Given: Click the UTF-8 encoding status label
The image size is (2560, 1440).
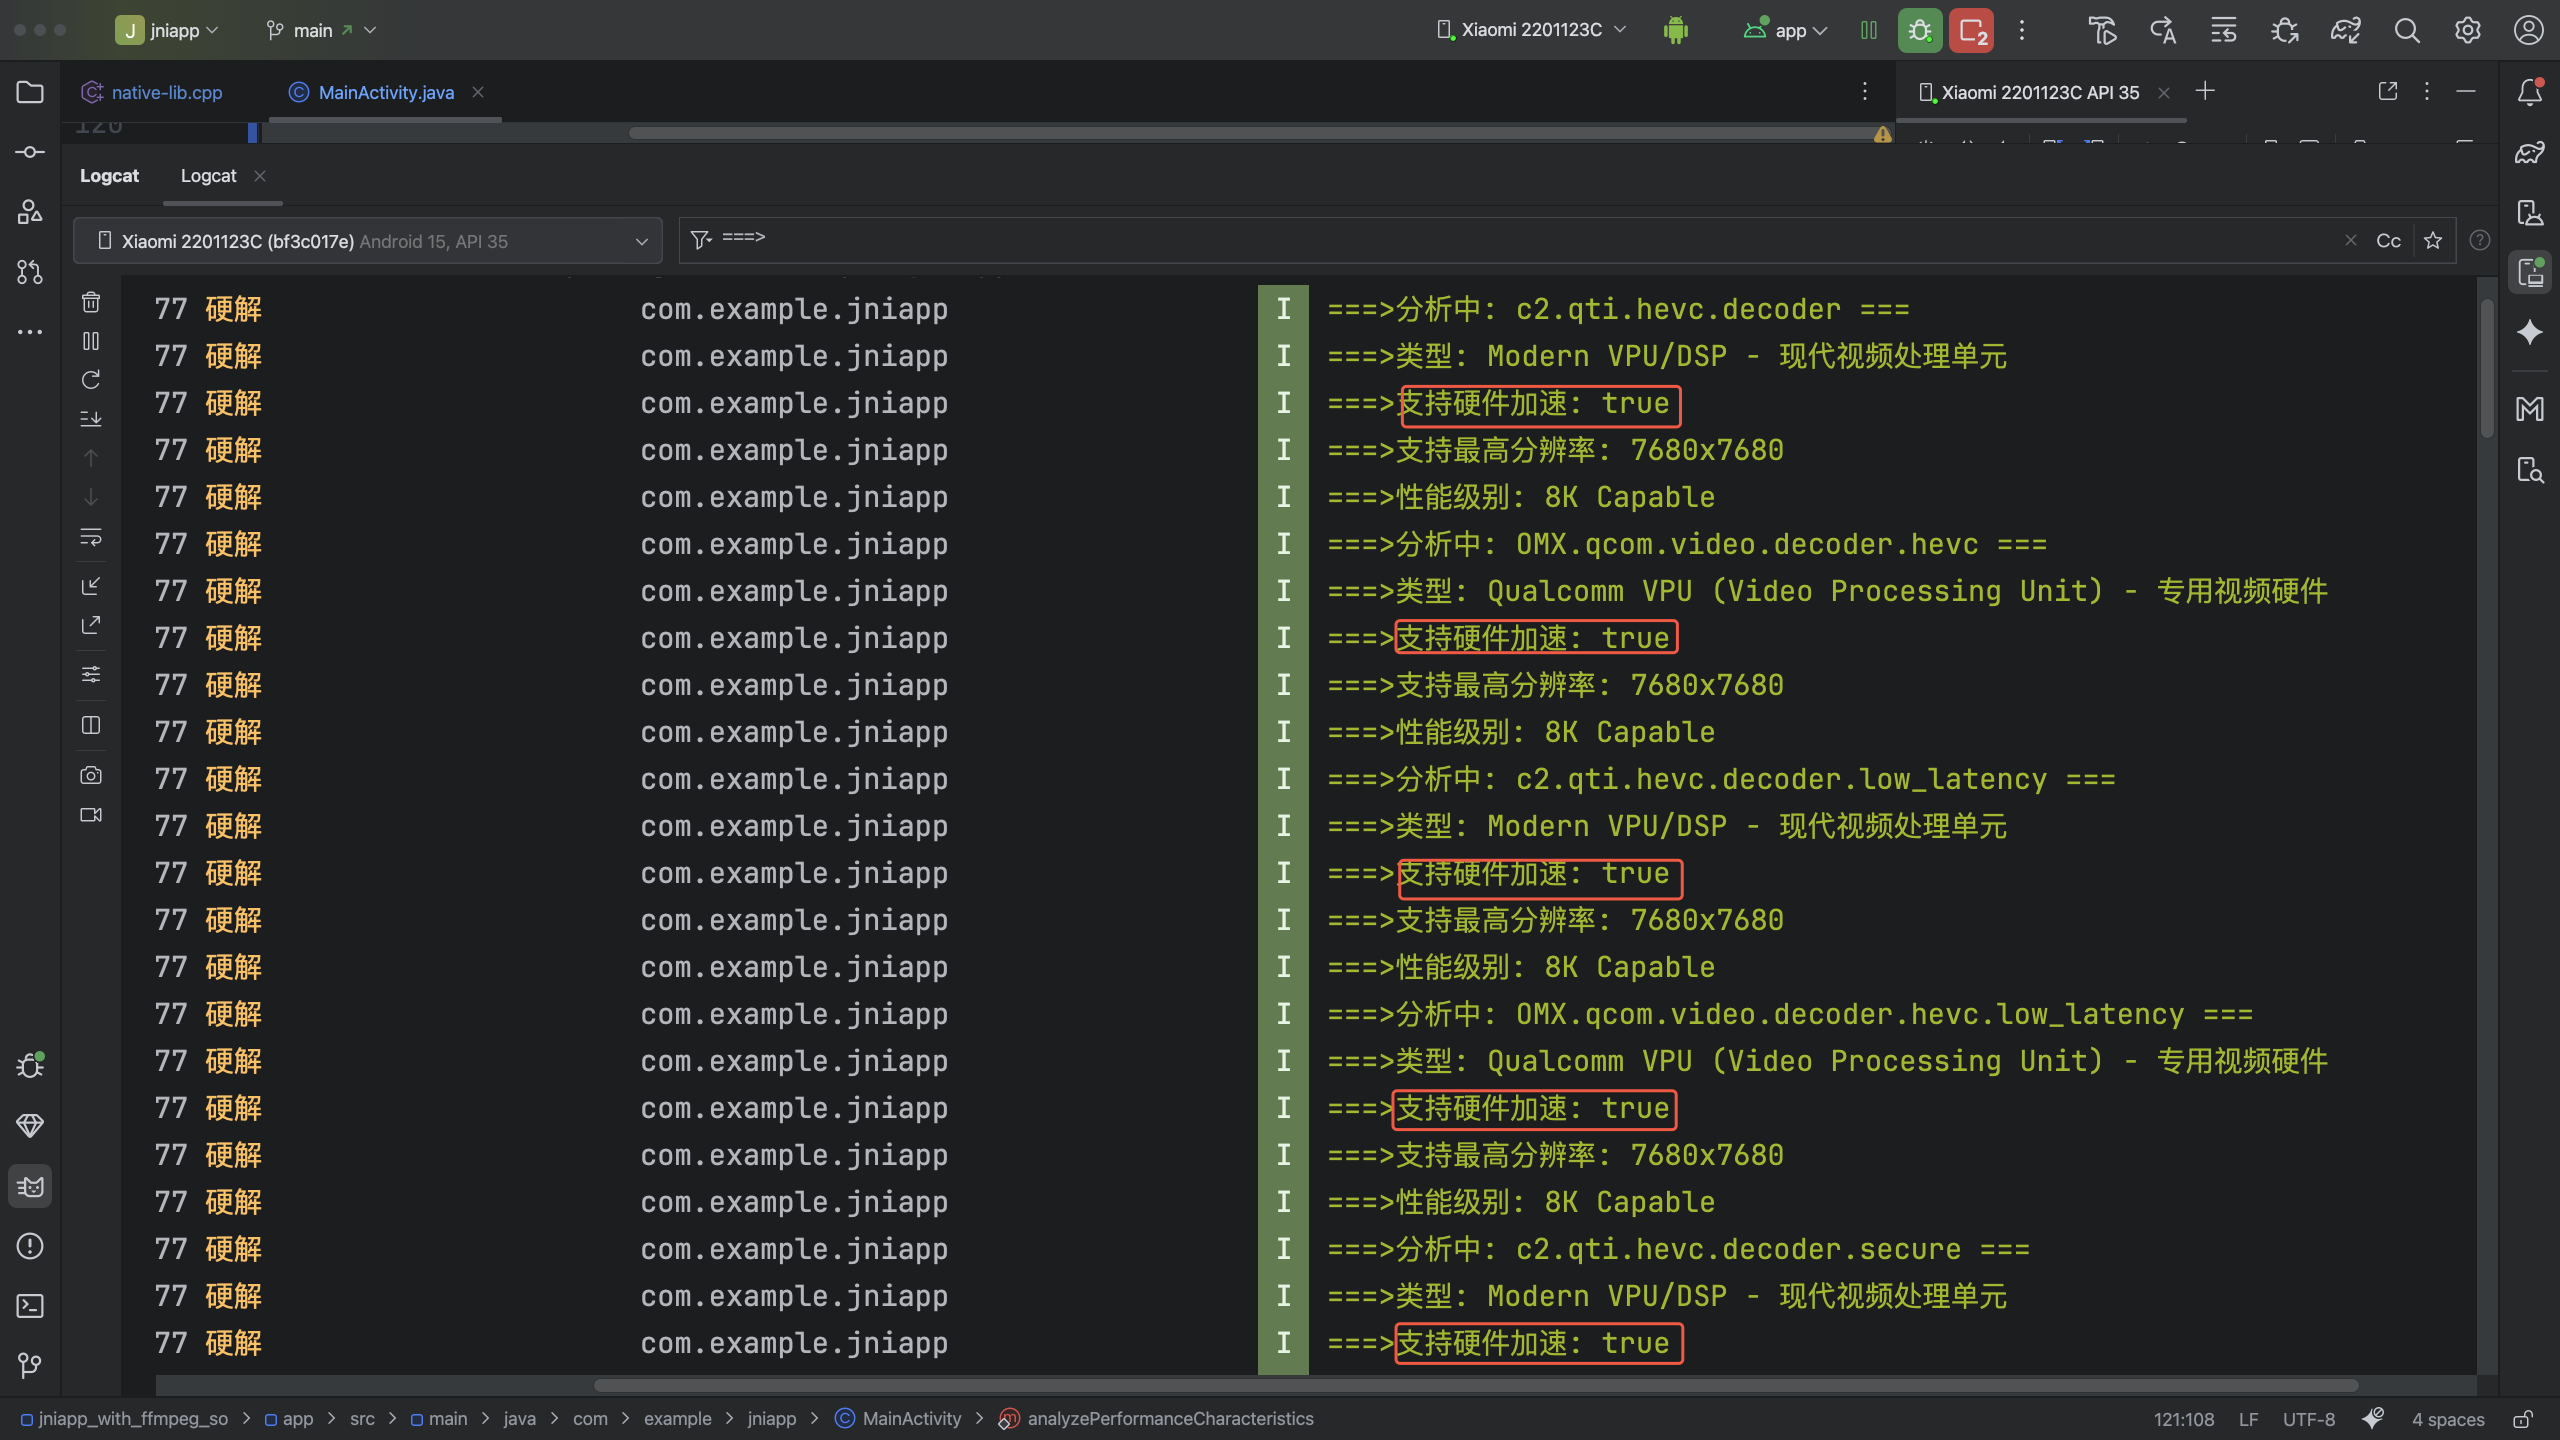Looking at the screenshot, I should [x=2308, y=1419].
